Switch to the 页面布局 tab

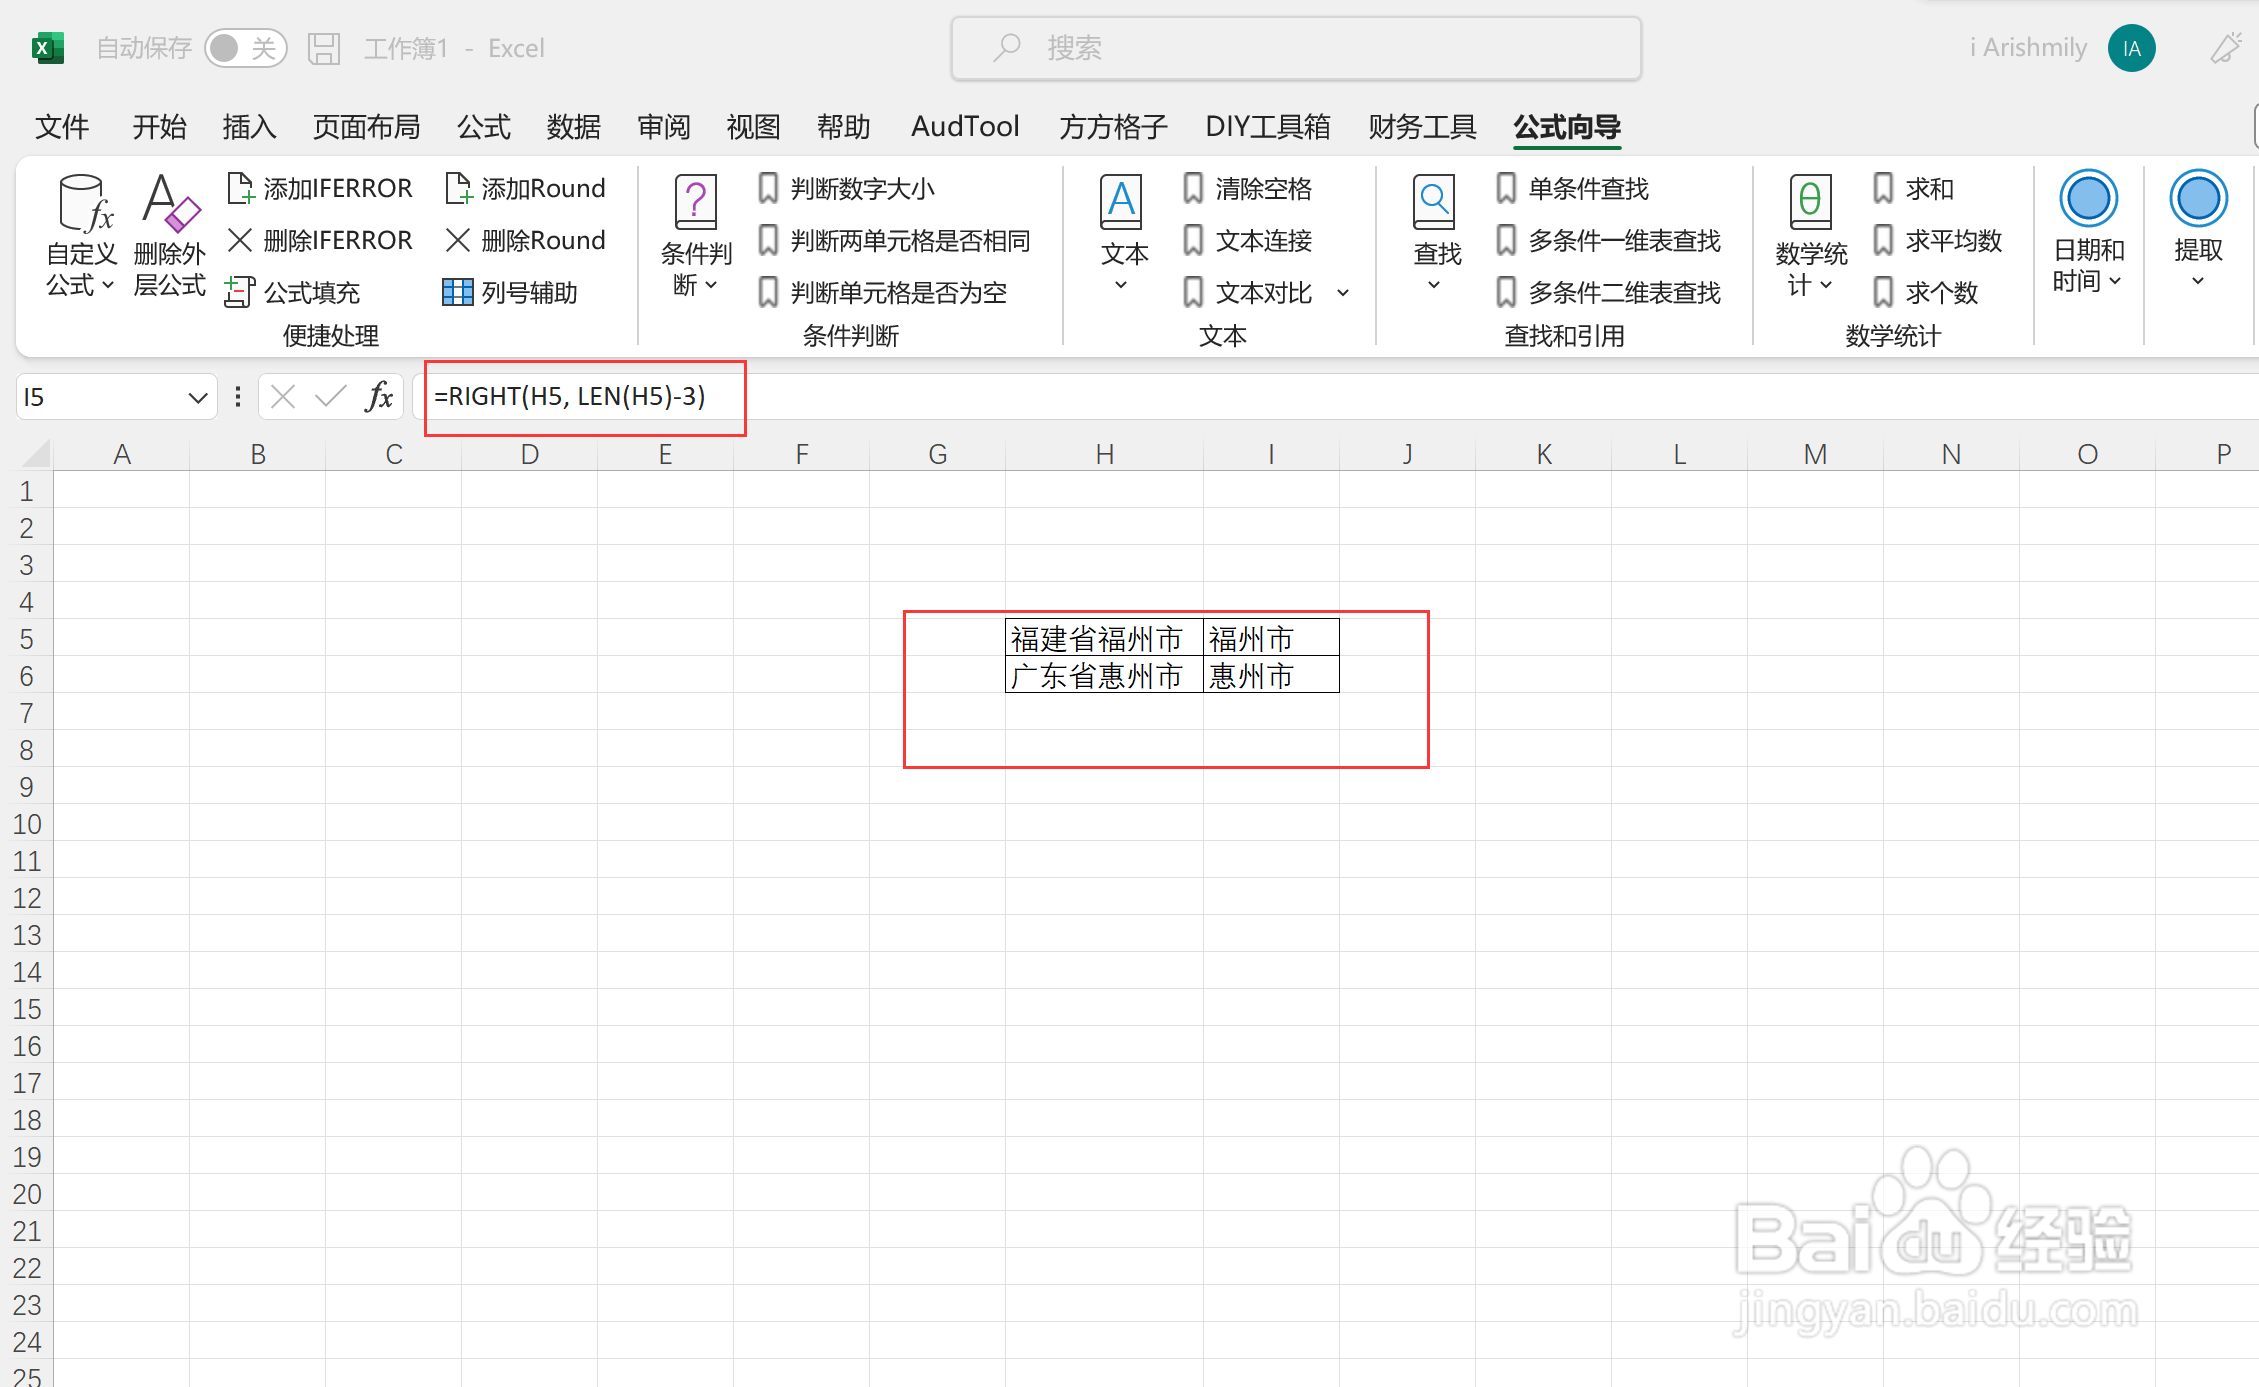pyautogui.click(x=366, y=127)
